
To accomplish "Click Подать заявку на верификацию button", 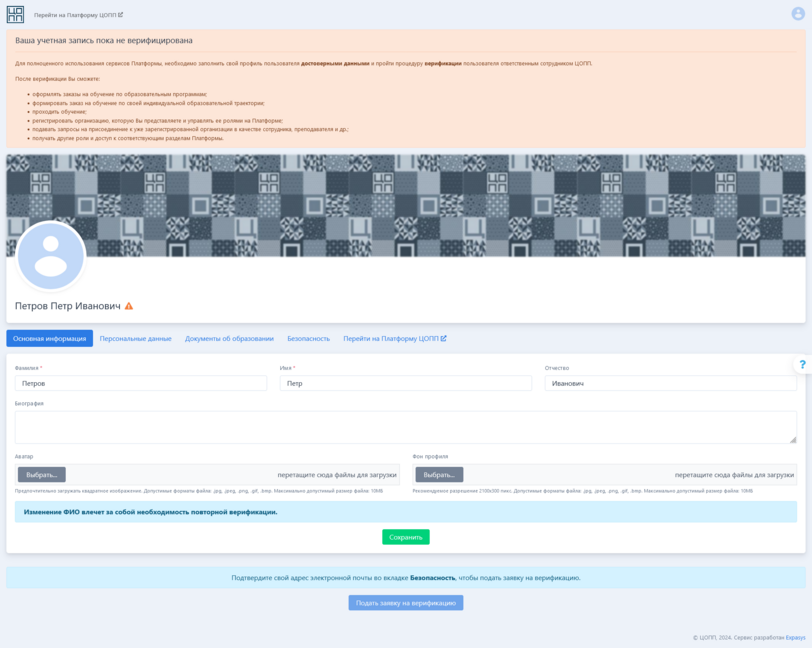I will point(405,603).
